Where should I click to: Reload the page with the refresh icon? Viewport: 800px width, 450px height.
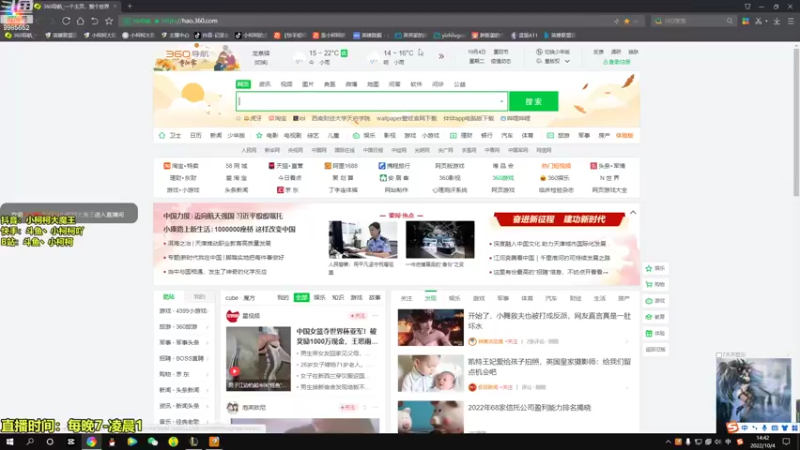(66, 21)
